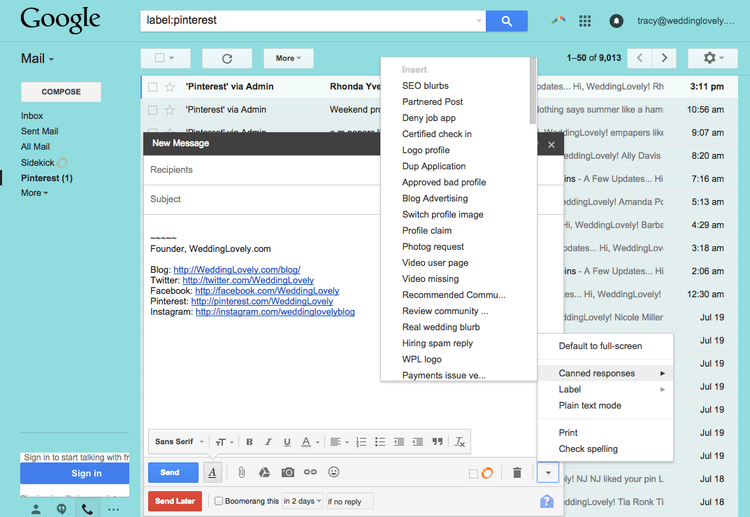Apply quote formatting

coord(437,442)
